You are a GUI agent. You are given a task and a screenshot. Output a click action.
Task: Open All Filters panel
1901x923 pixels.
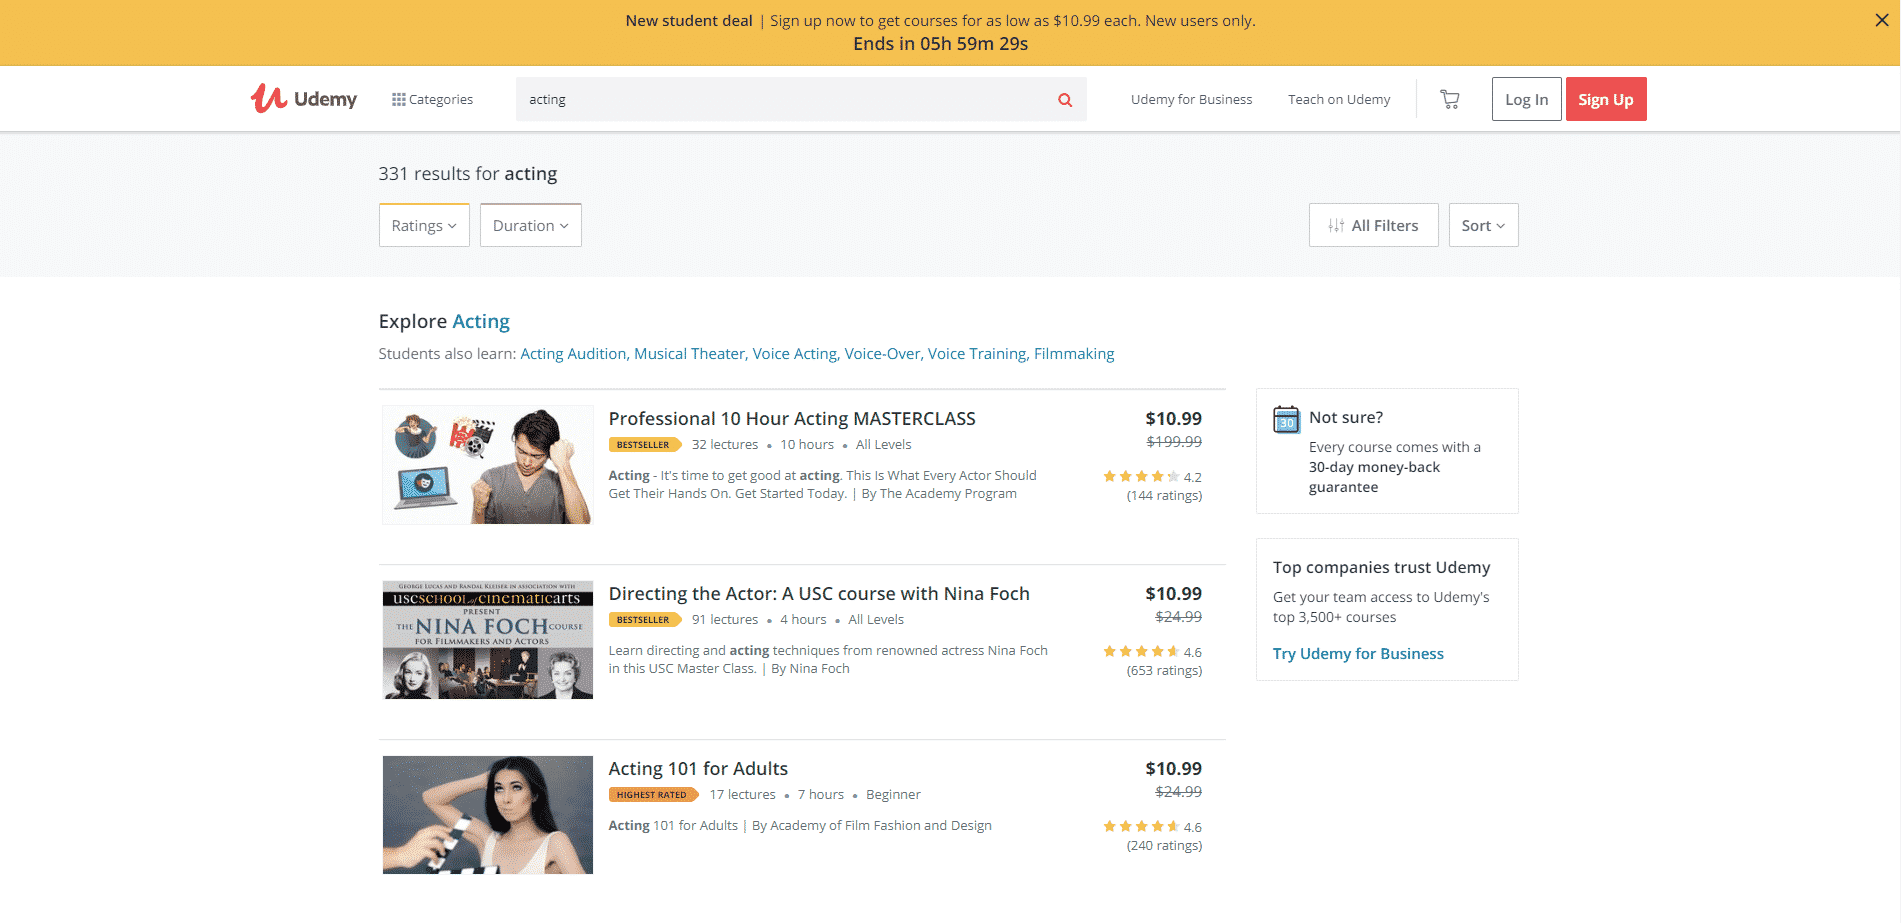pyautogui.click(x=1374, y=225)
